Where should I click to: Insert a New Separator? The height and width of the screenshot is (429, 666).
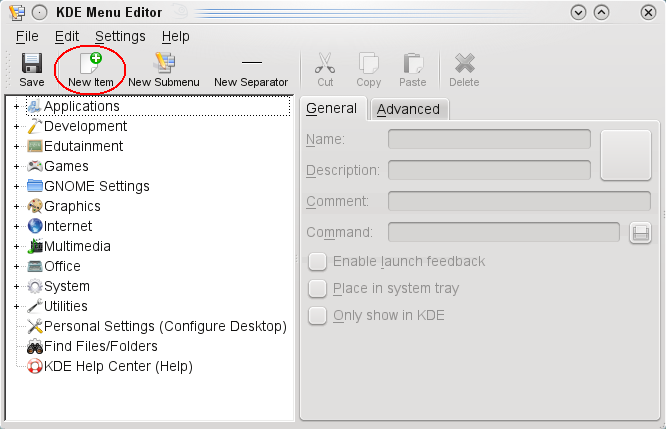coord(251,70)
